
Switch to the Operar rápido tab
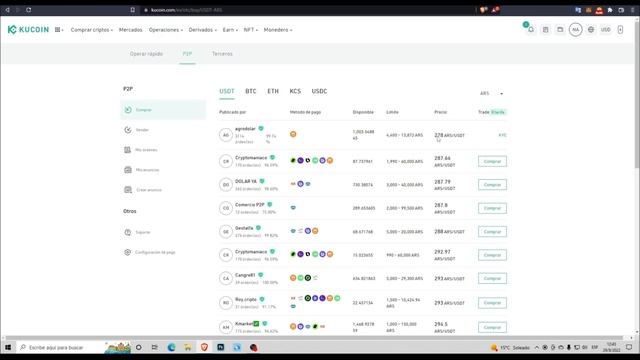point(146,53)
